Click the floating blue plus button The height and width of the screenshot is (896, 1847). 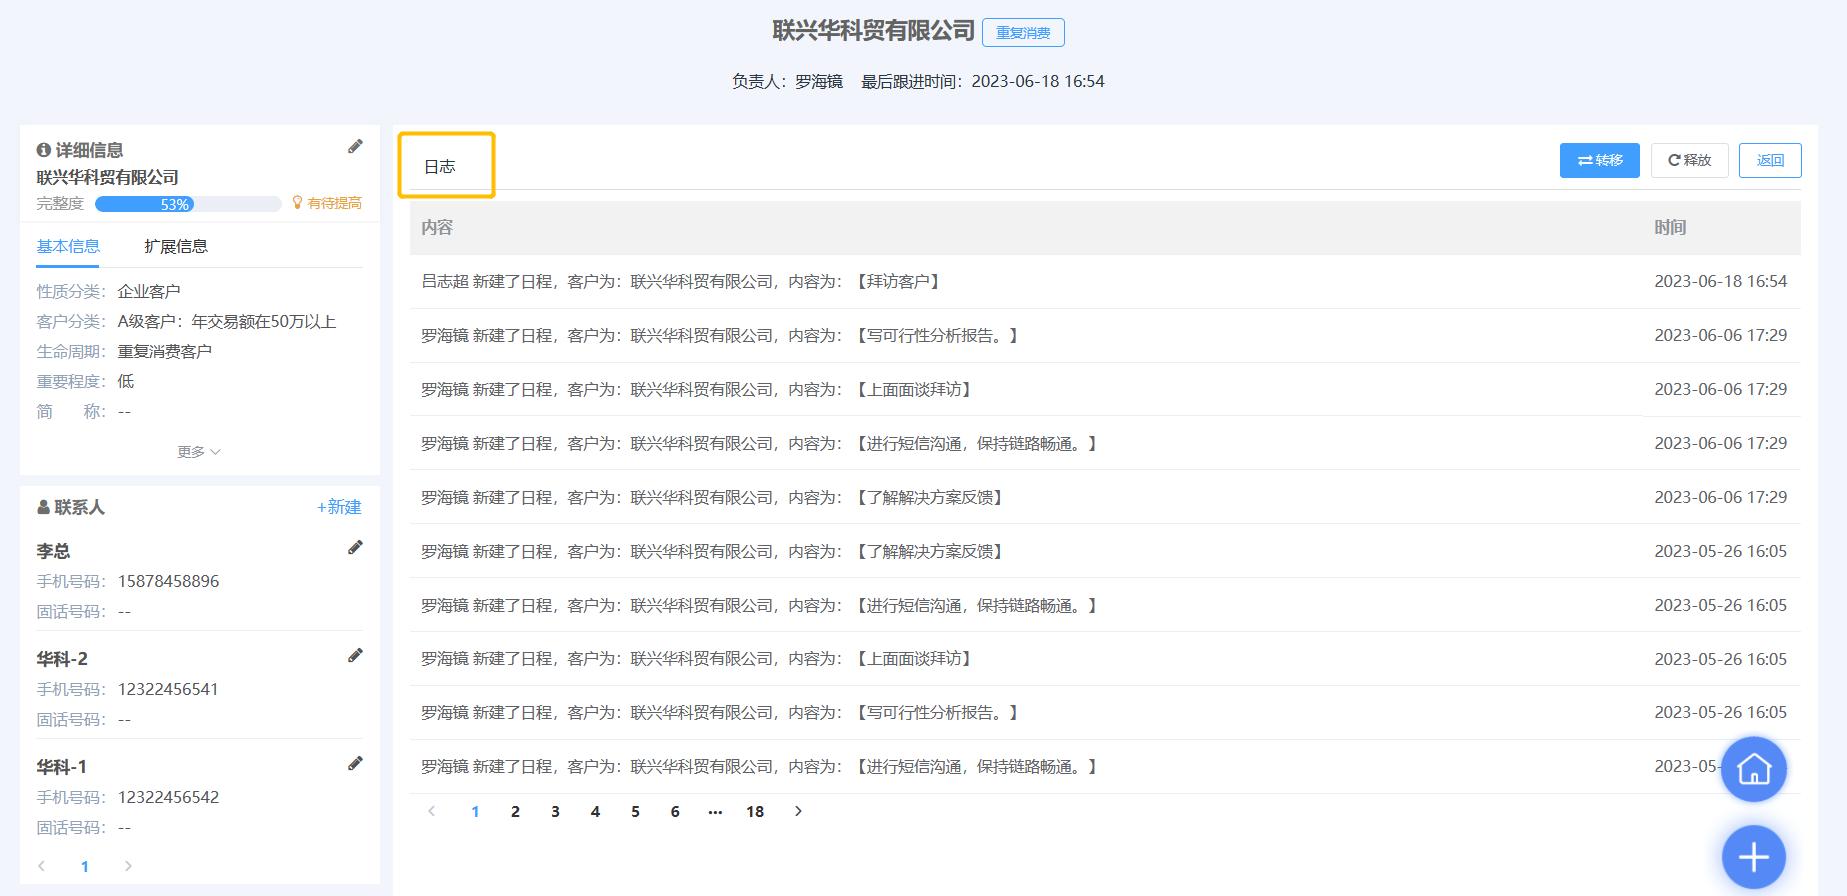pos(1753,857)
